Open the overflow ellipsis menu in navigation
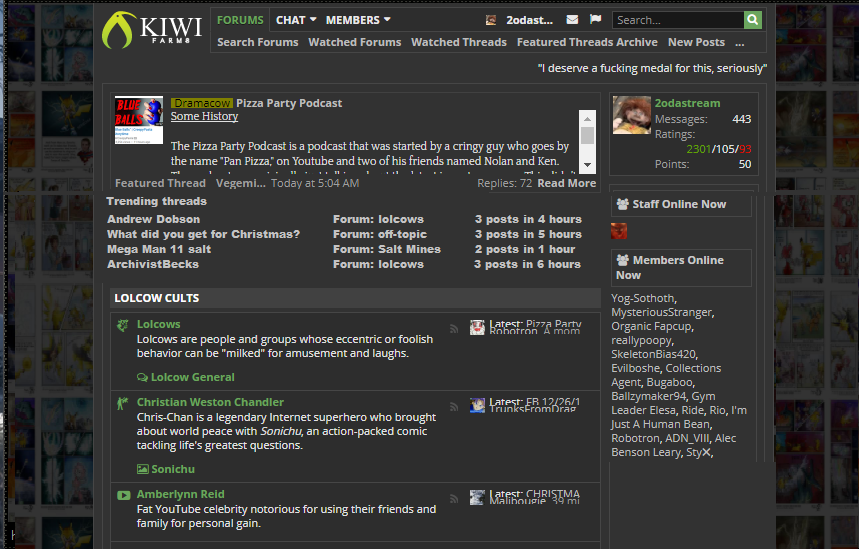859x549 pixels. (x=740, y=43)
